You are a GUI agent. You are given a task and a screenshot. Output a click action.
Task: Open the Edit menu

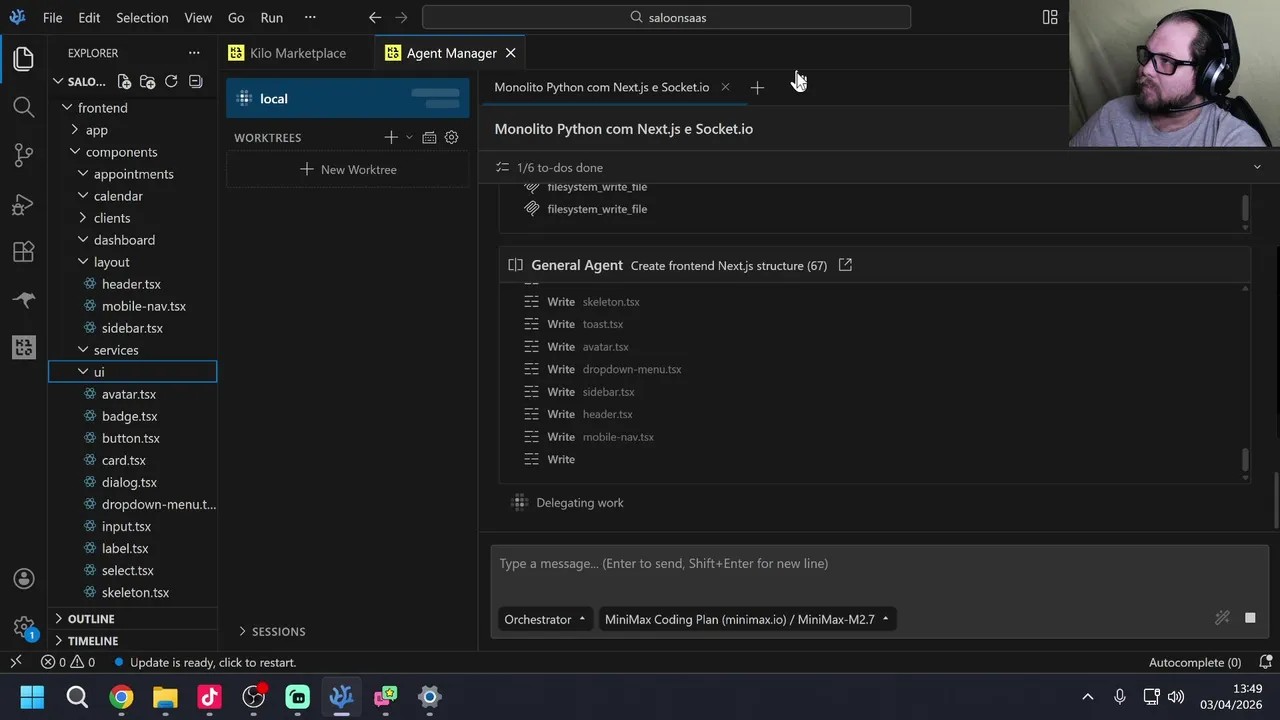(89, 17)
